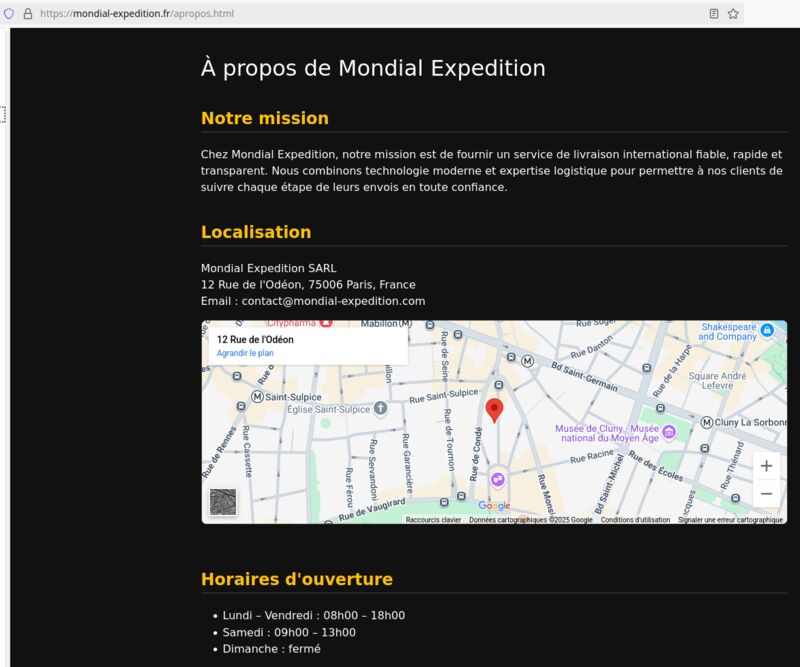Click the red location pin on map
Image resolution: width=800 pixels, height=667 pixels.
pos(494,410)
